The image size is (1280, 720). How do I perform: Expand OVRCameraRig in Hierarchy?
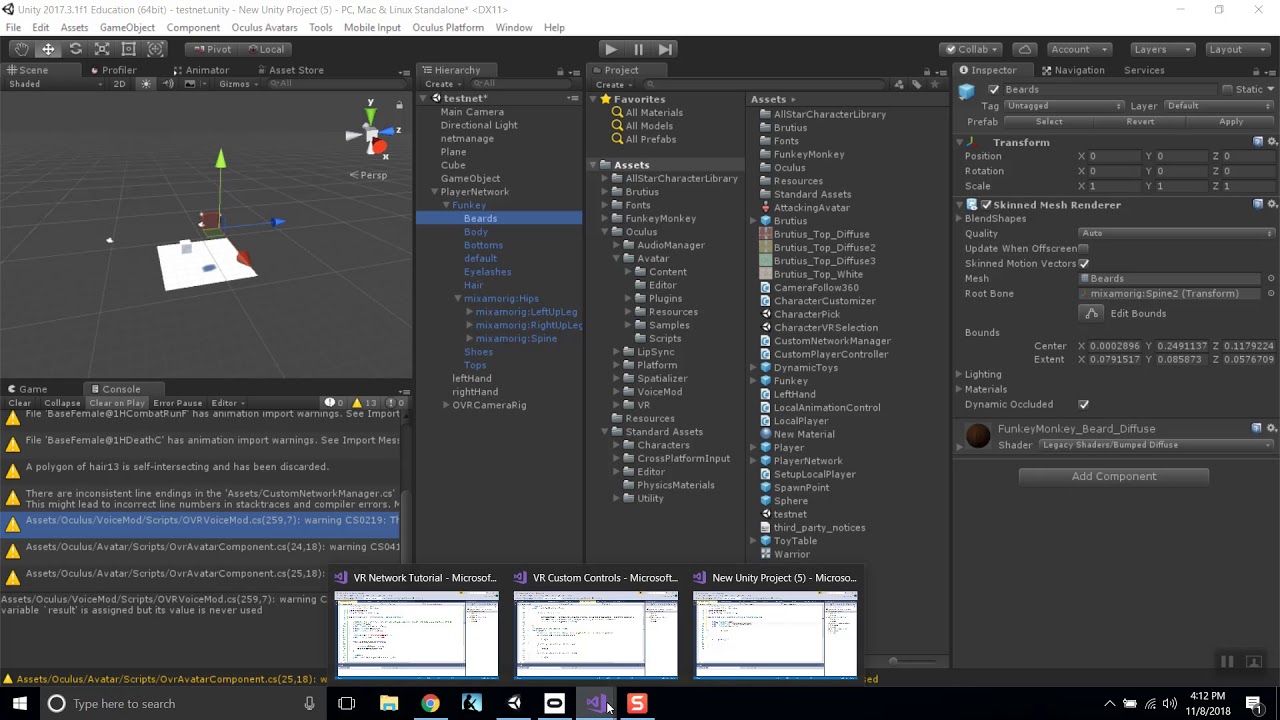coord(446,405)
